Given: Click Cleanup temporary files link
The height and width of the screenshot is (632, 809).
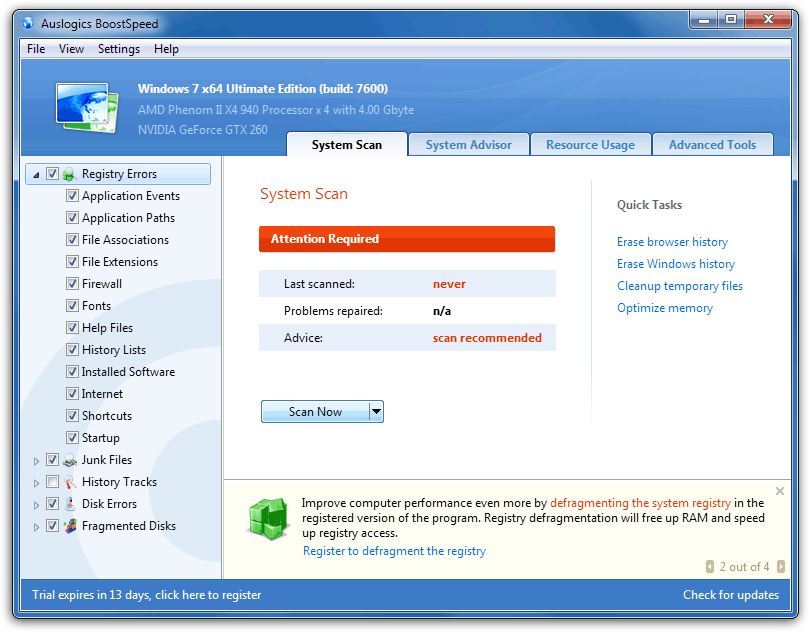Looking at the screenshot, I should point(680,286).
